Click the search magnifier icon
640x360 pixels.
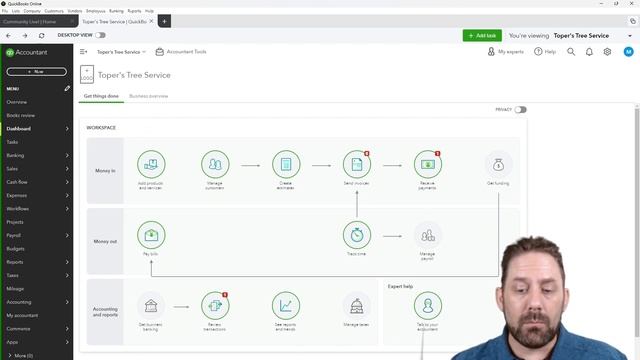coord(571,52)
